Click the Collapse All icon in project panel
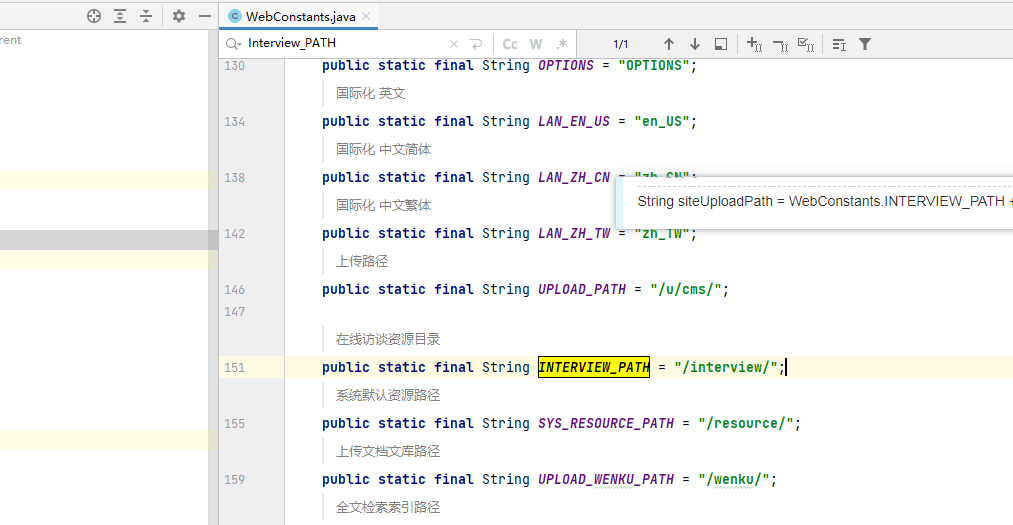 (146, 16)
